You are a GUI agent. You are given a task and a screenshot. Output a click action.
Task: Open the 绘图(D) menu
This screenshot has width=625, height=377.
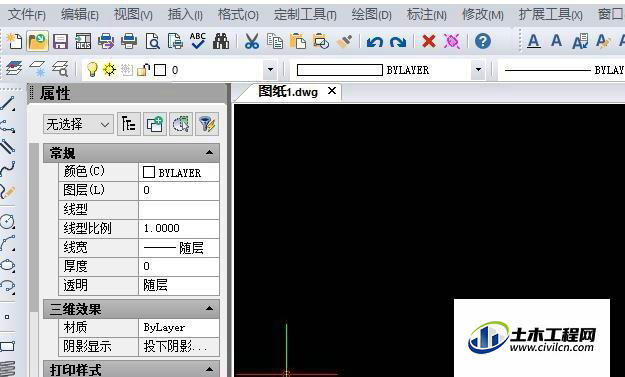(x=371, y=15)
